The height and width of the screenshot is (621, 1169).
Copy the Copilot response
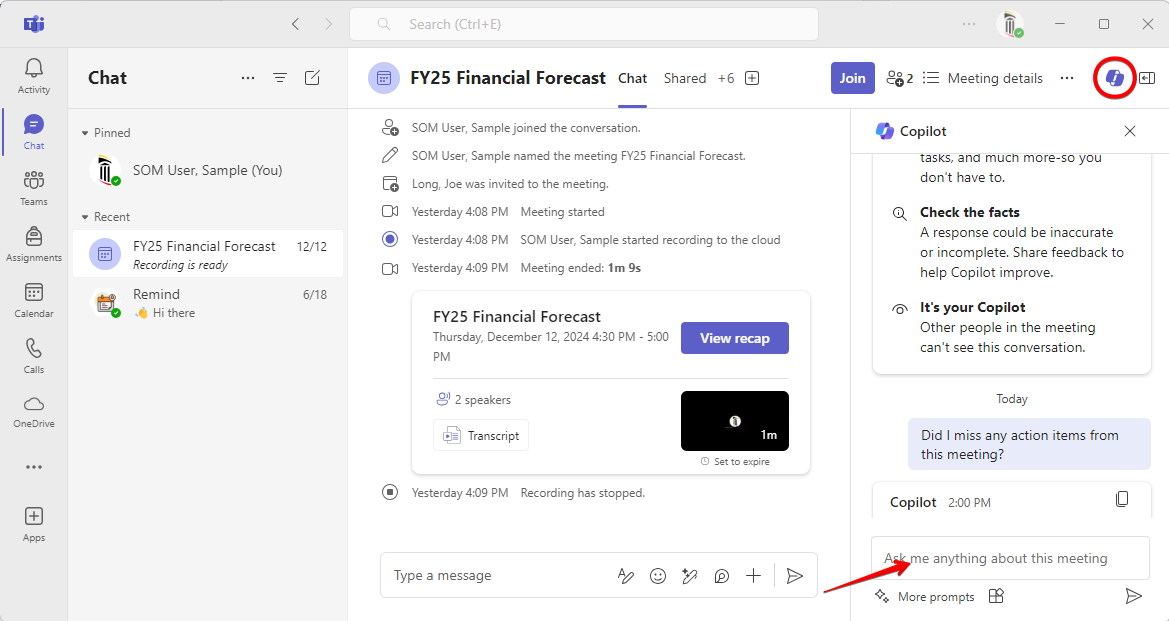click(x=1122, y=499)
